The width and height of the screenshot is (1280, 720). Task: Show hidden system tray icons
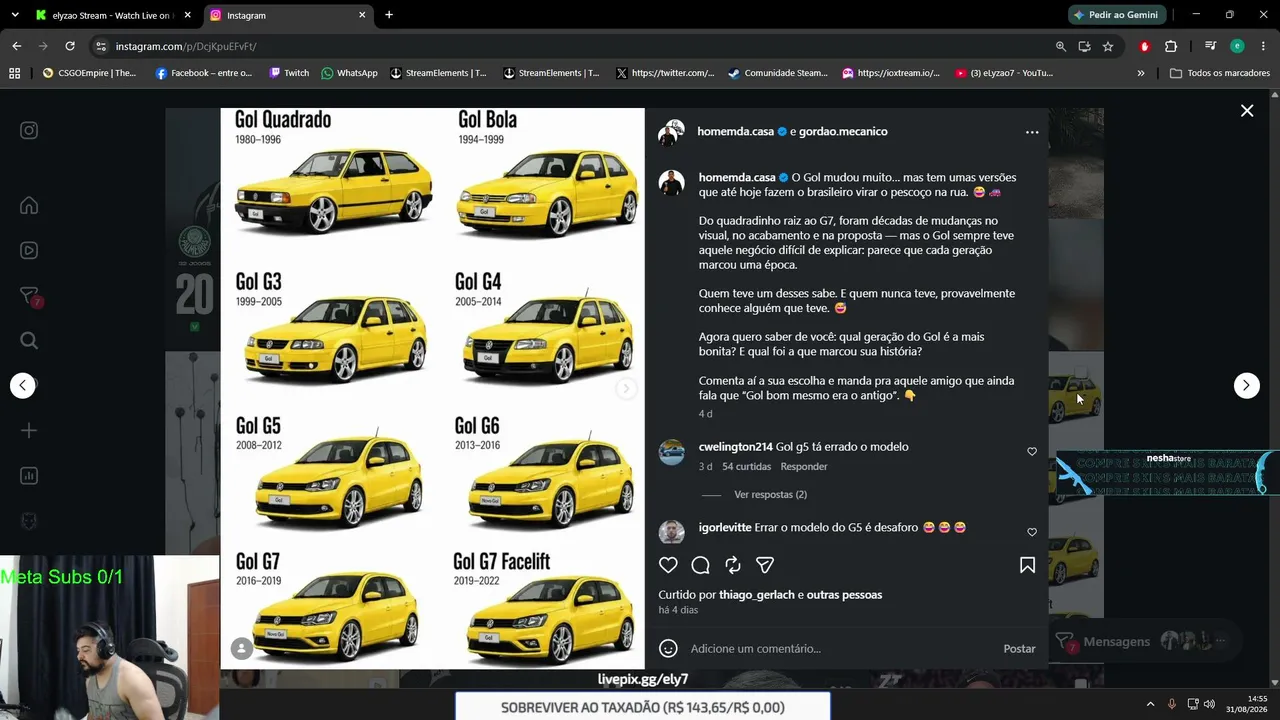(x=1150, y=704)
